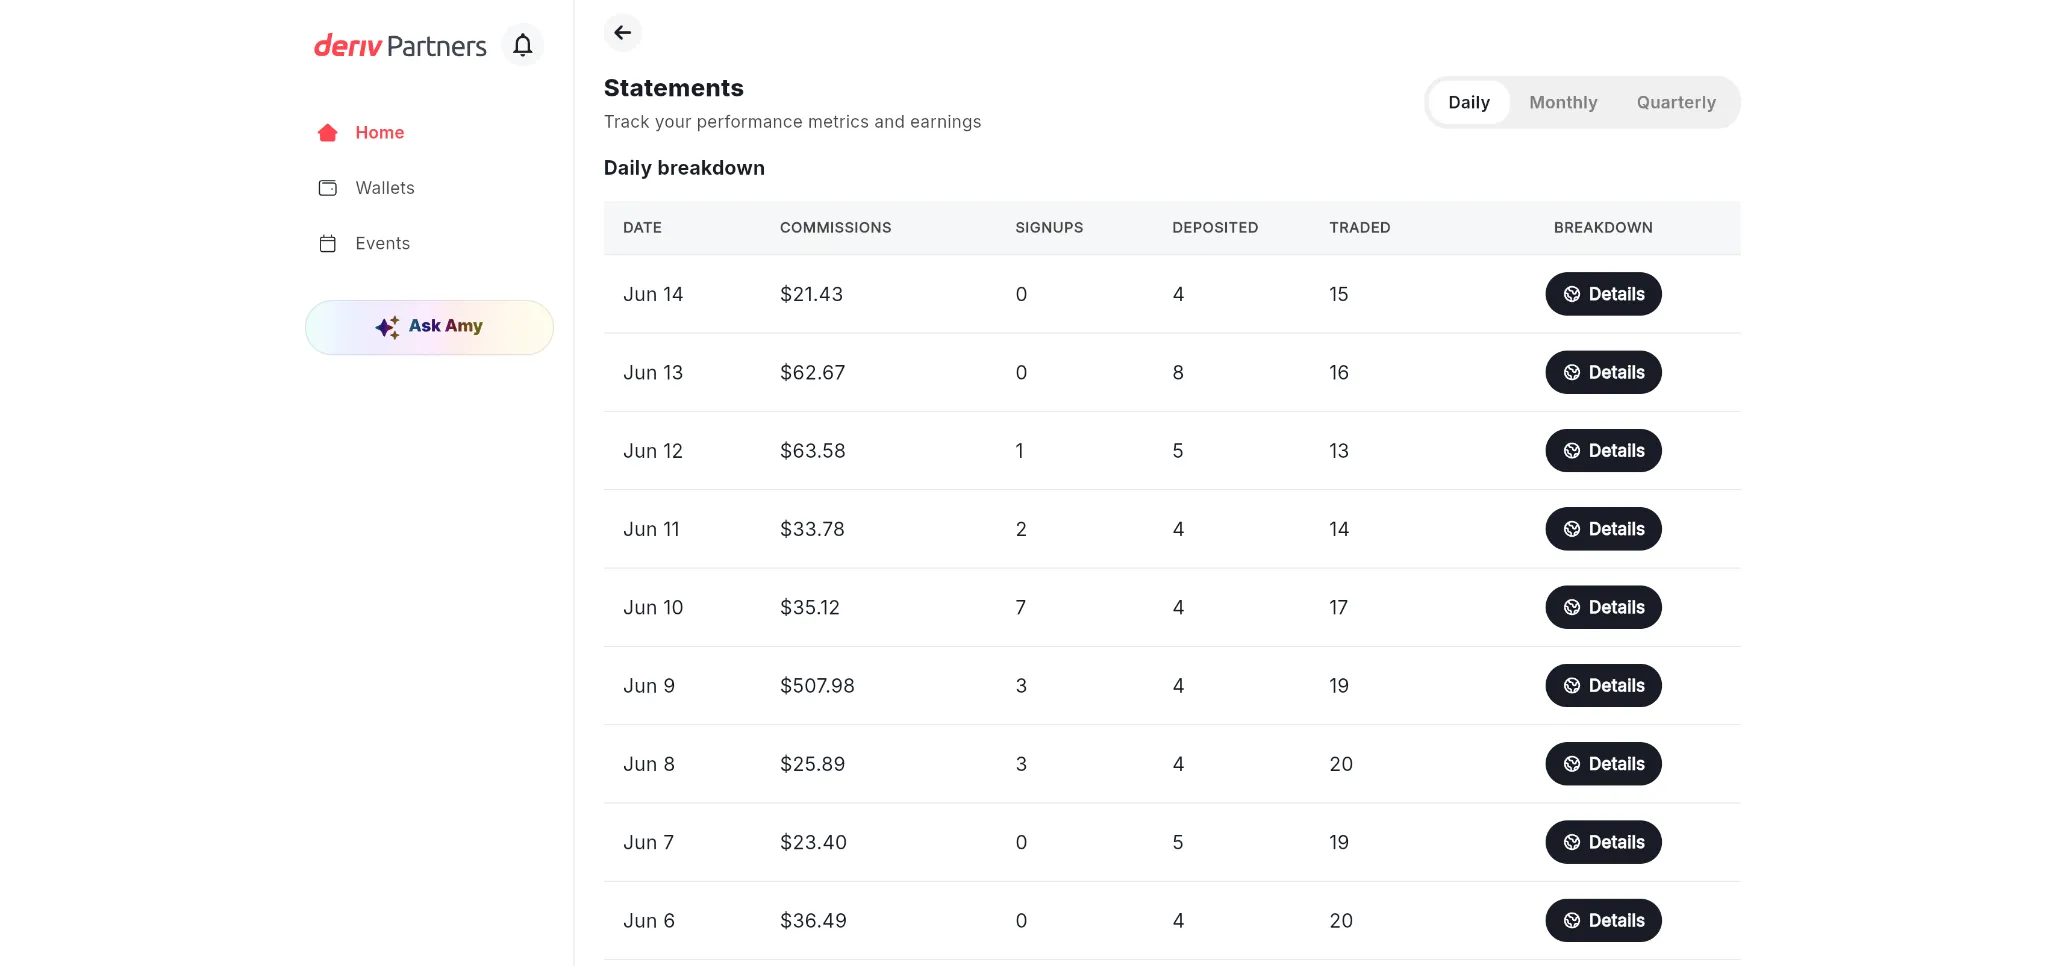Switch to the Daily view
2048x966 pixels.
1469,102
